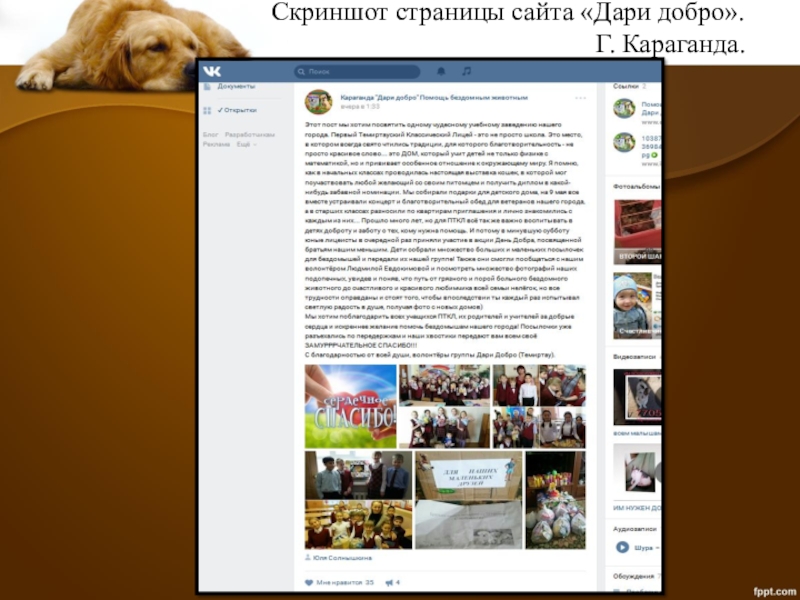800x600 pixels.
Task: Click the second link avatar under Ссылки
Action: coord(624,142)
